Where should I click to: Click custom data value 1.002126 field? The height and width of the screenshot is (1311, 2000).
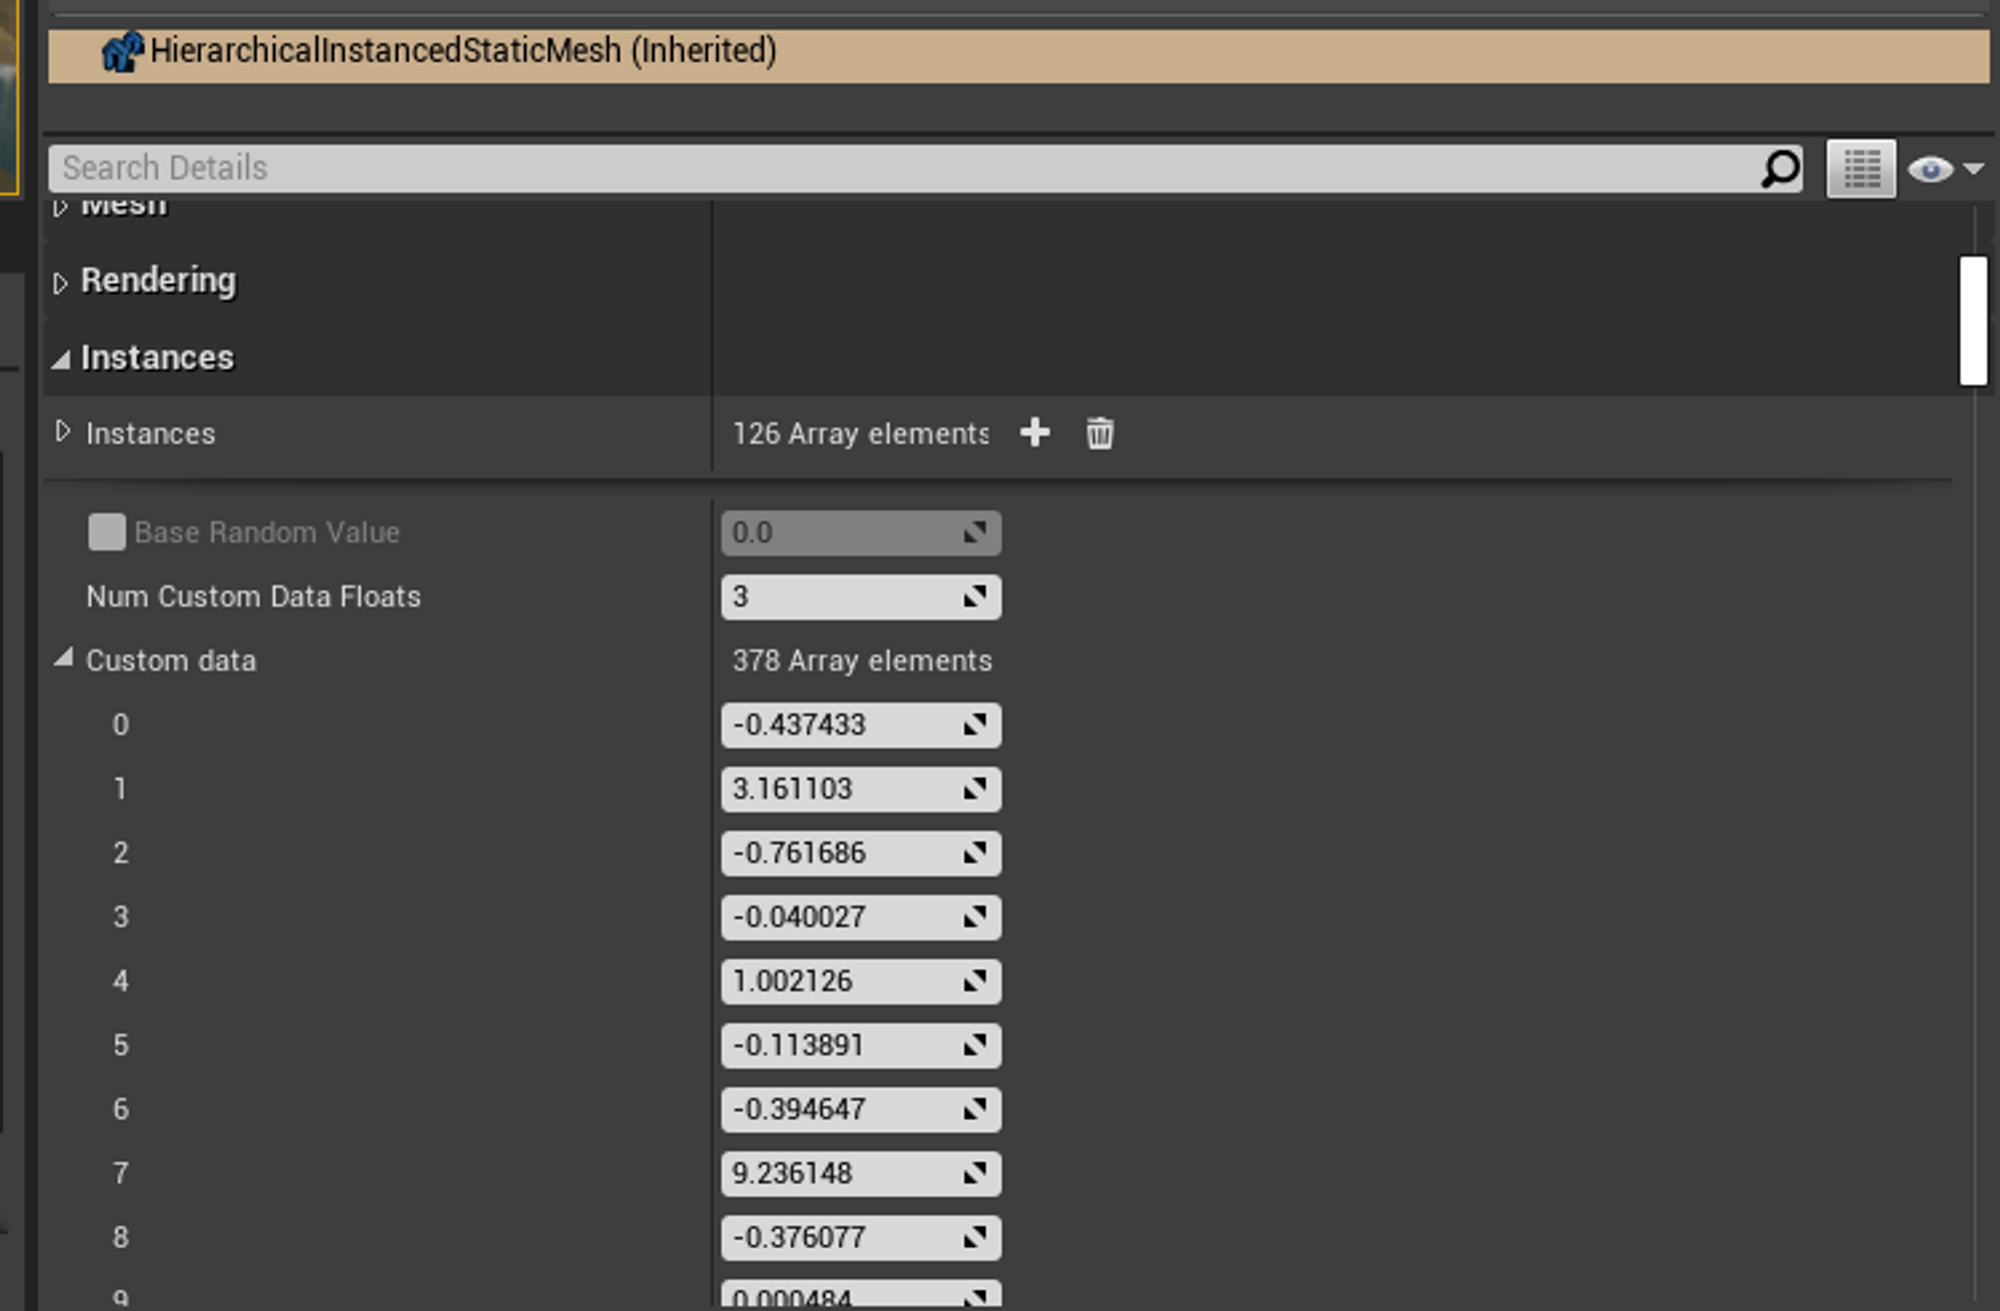pyautogui.click(x=840, y=981)
